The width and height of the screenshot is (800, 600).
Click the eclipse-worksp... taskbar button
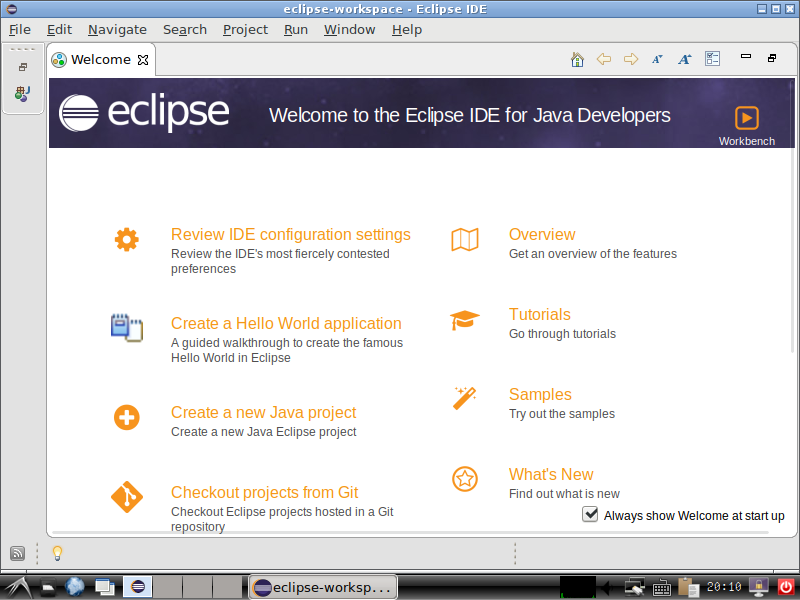click(x=323, y=587)
